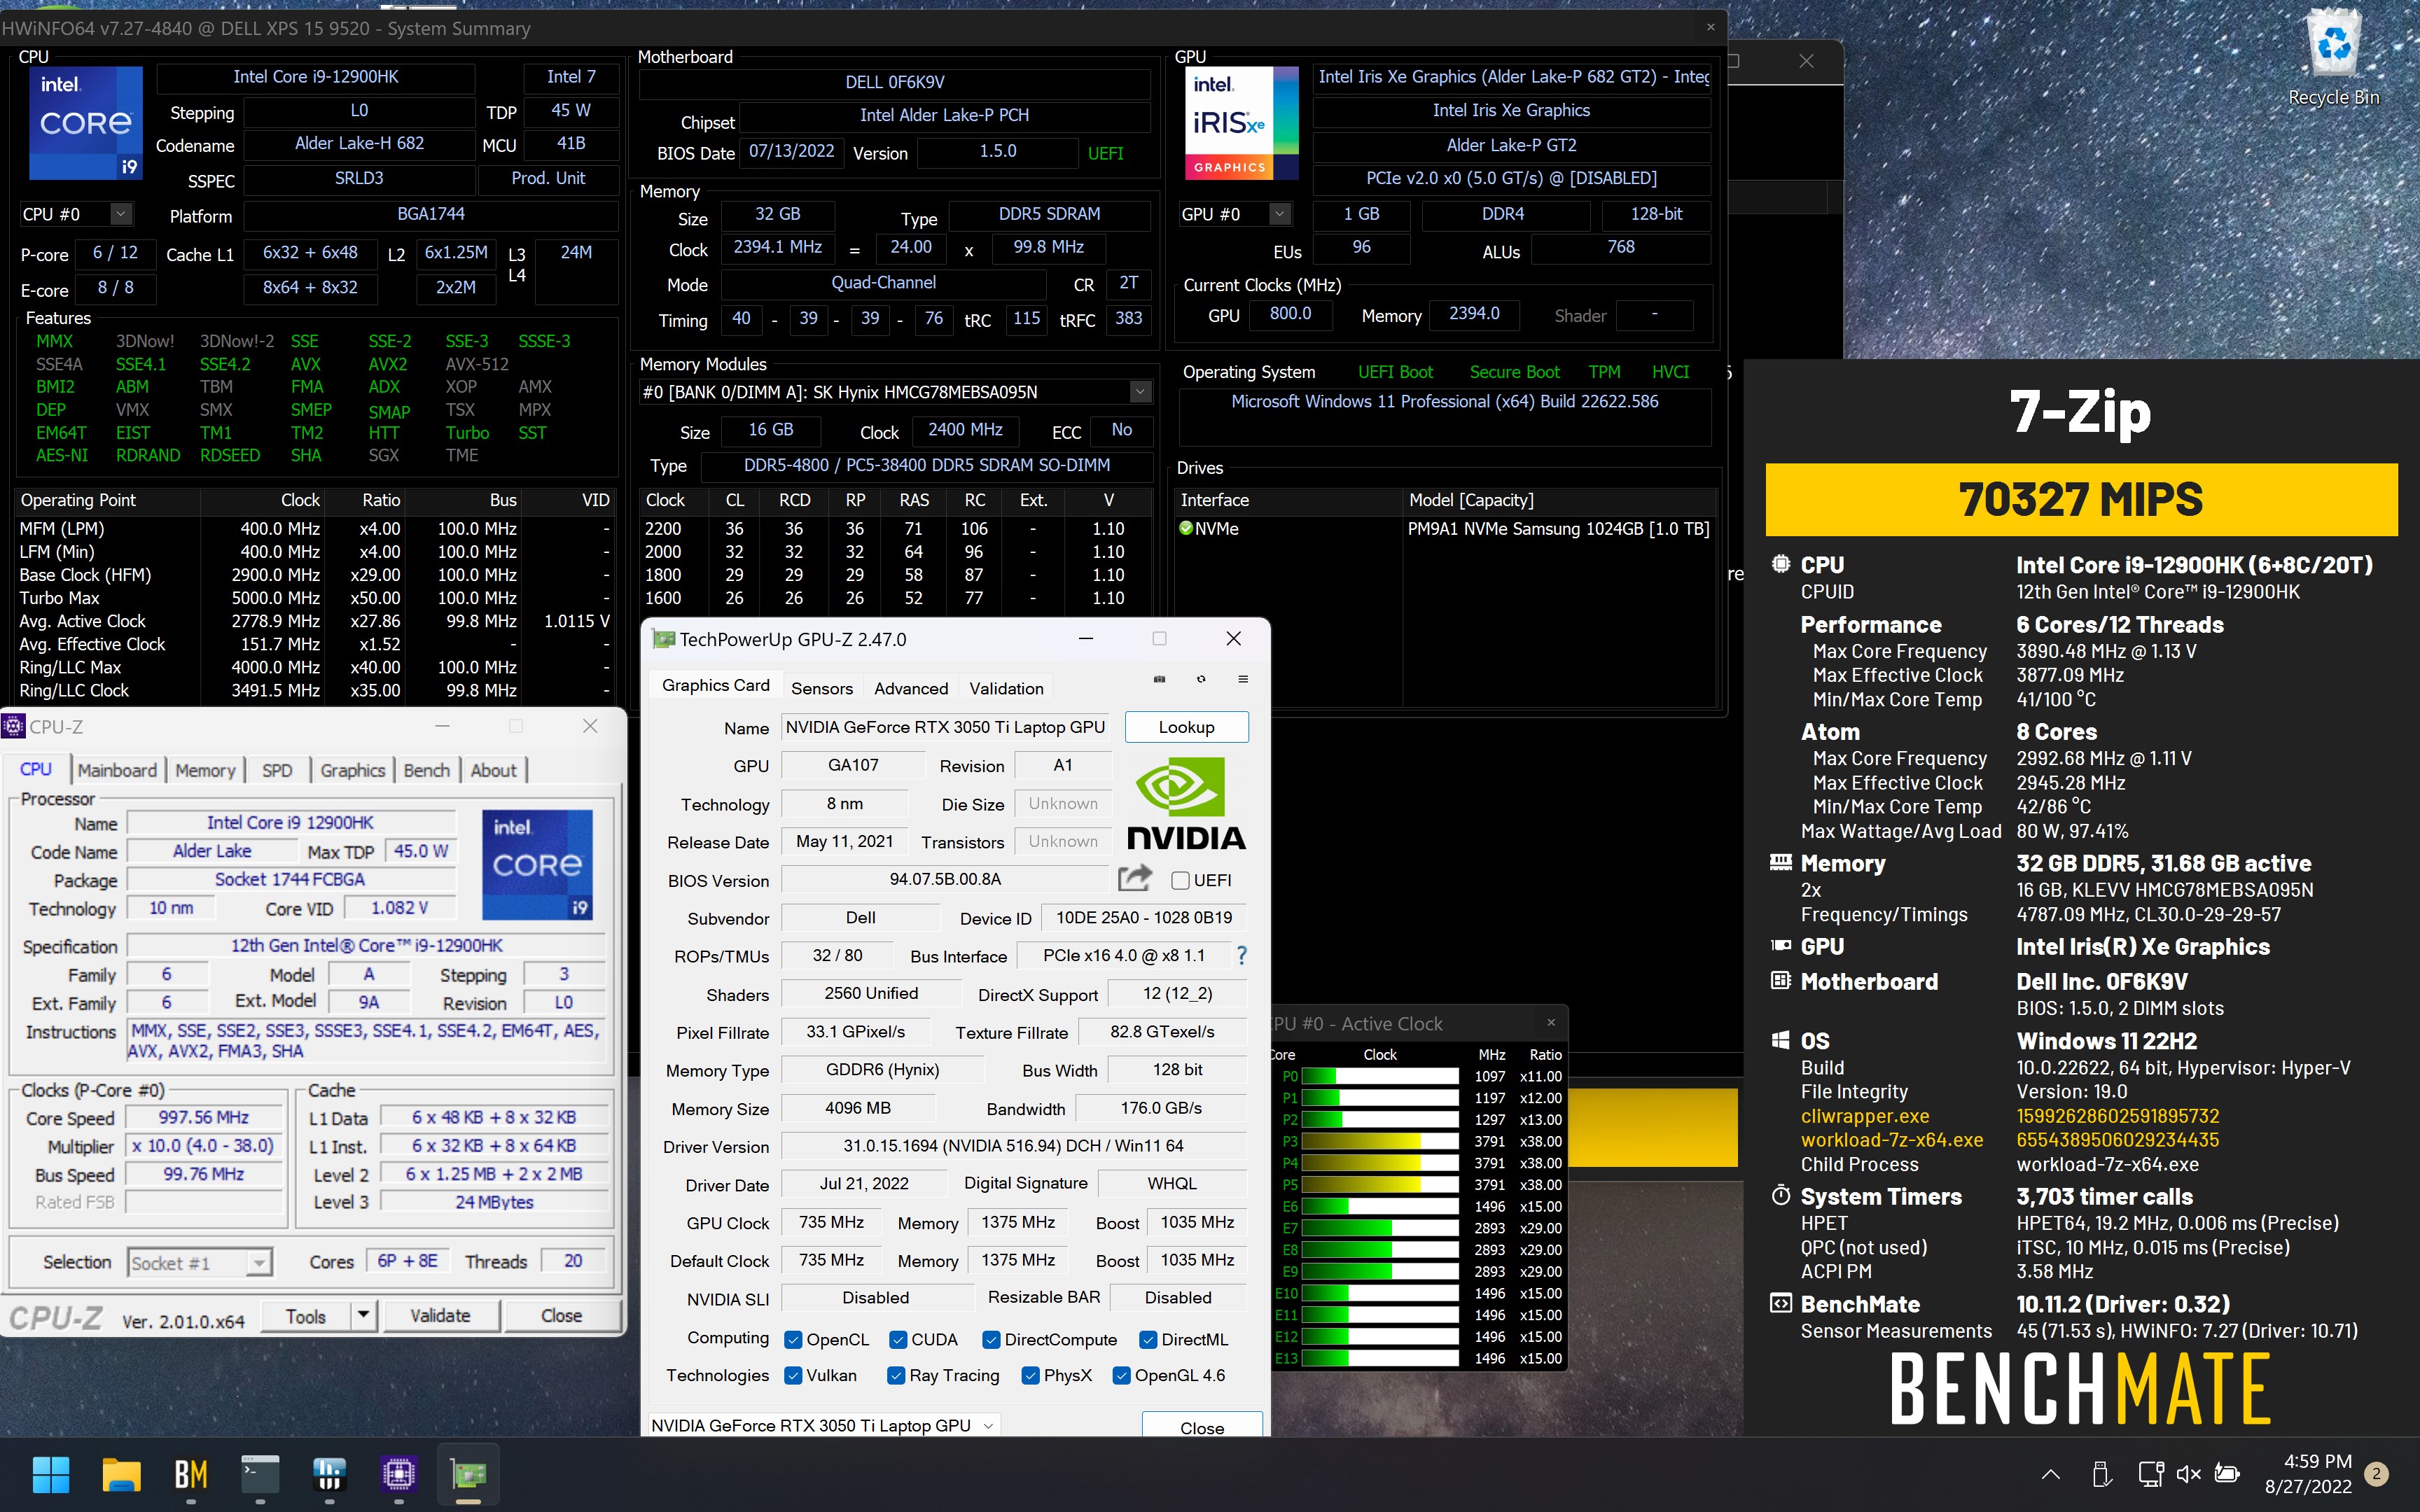Open Advanced tab in GPU-Z
This screenshot has width=2420, height=1512.
coord(911,688)
